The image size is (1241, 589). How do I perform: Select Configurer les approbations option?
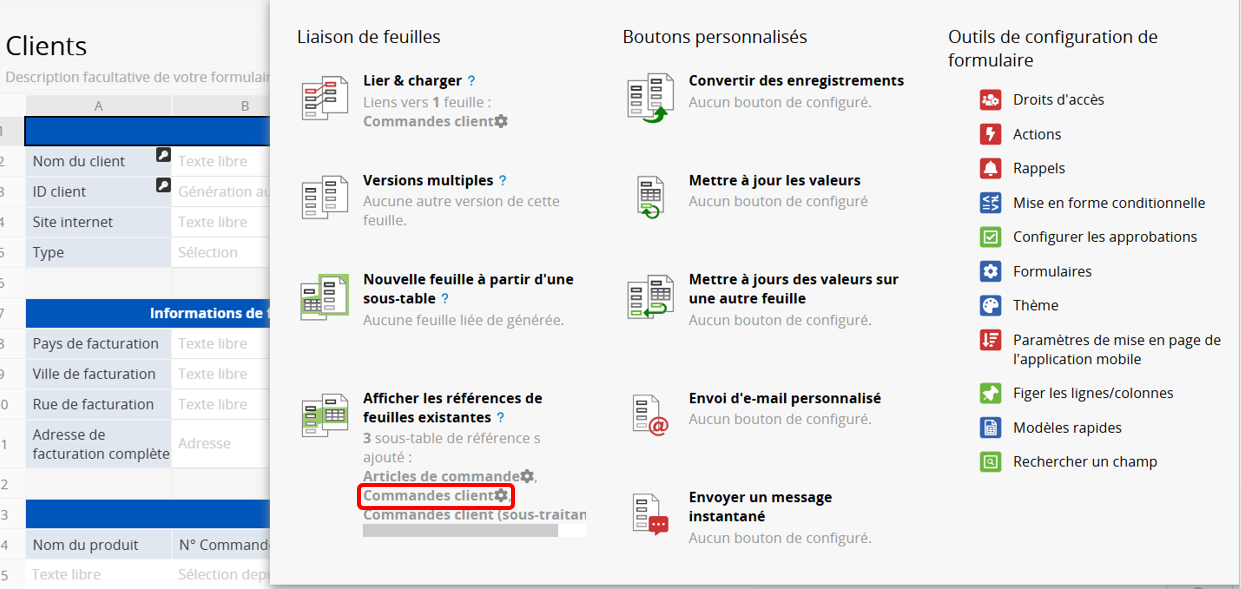point(1104,237)
